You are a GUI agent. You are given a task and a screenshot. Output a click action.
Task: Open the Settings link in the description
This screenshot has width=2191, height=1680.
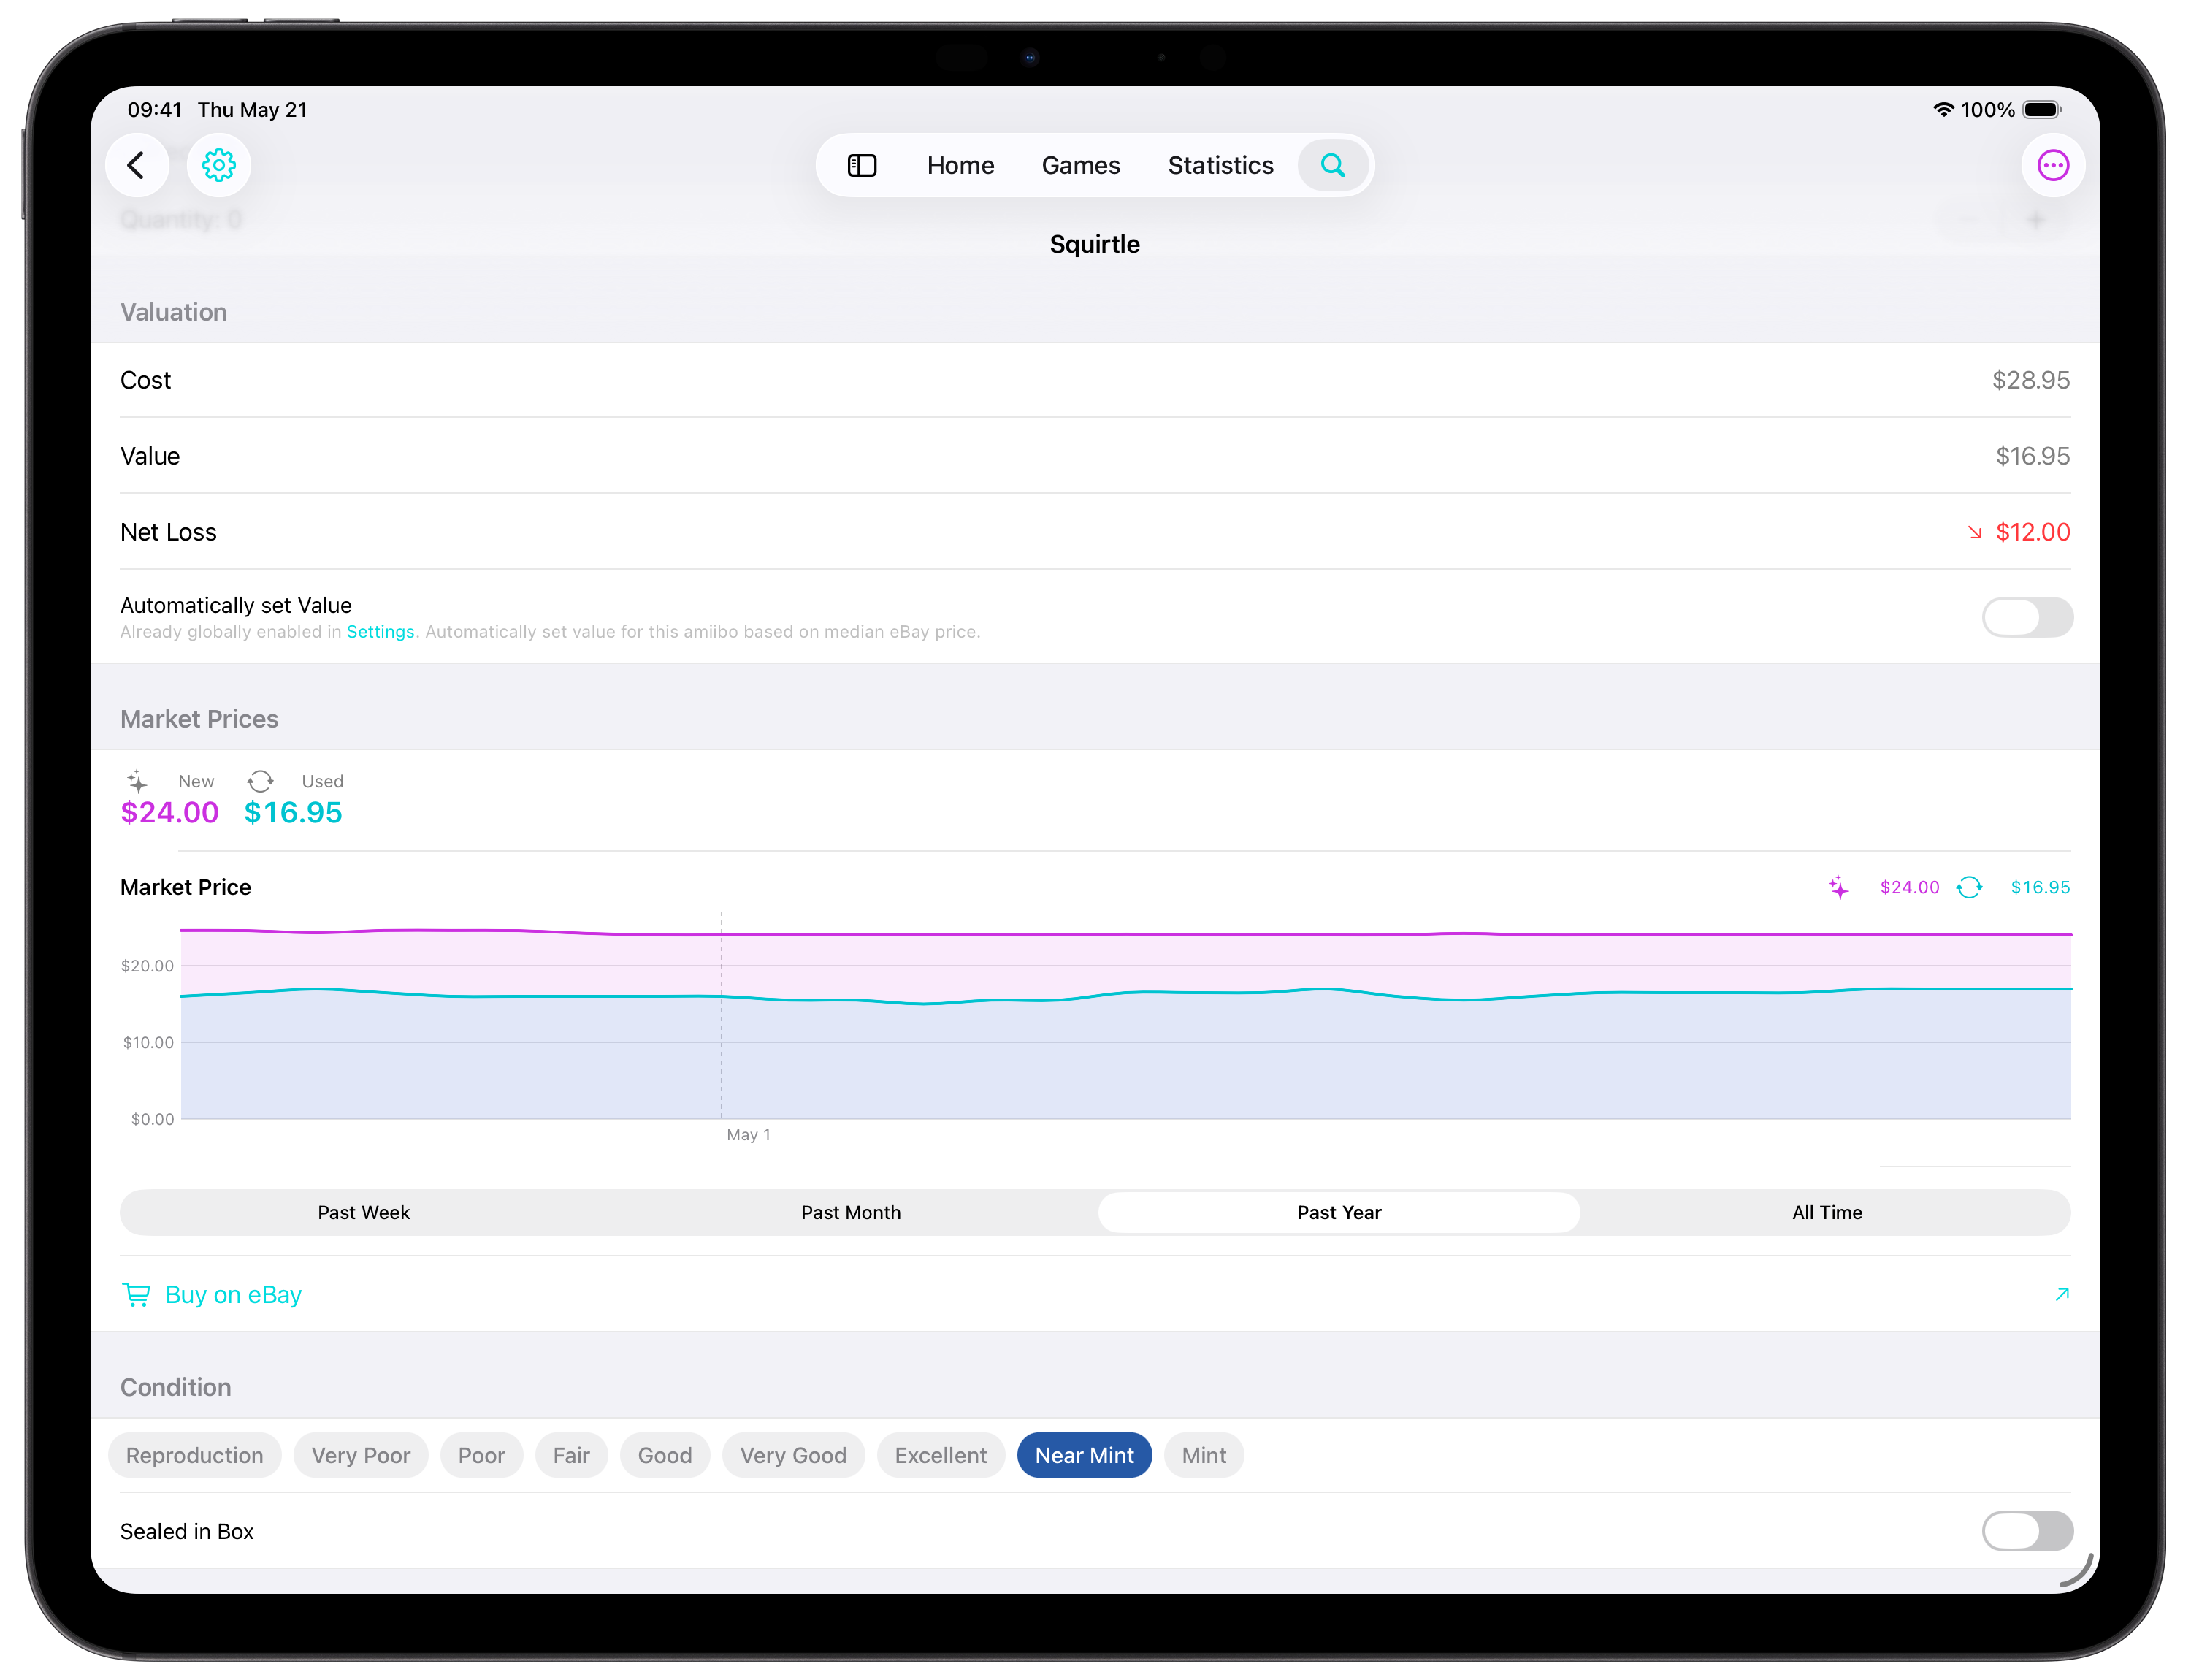pyautogui.click(x=380, y=632)
